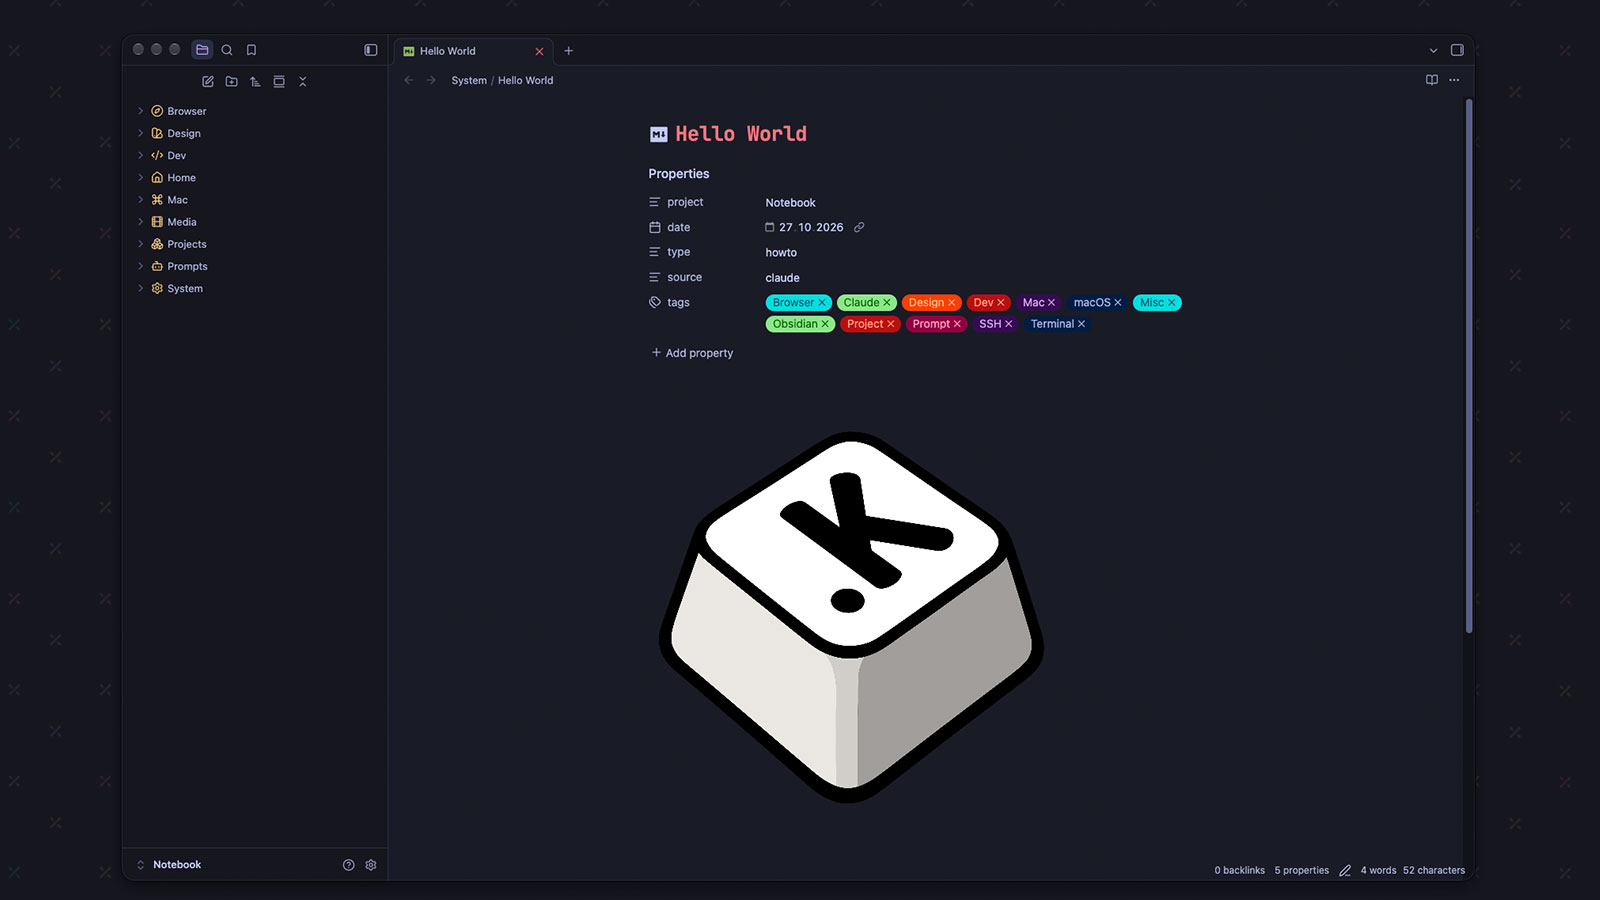Viewport: 1600px width, 900px height.
Task: Expand the Prompts folder chevron
Action: click(x=140, y=266)
